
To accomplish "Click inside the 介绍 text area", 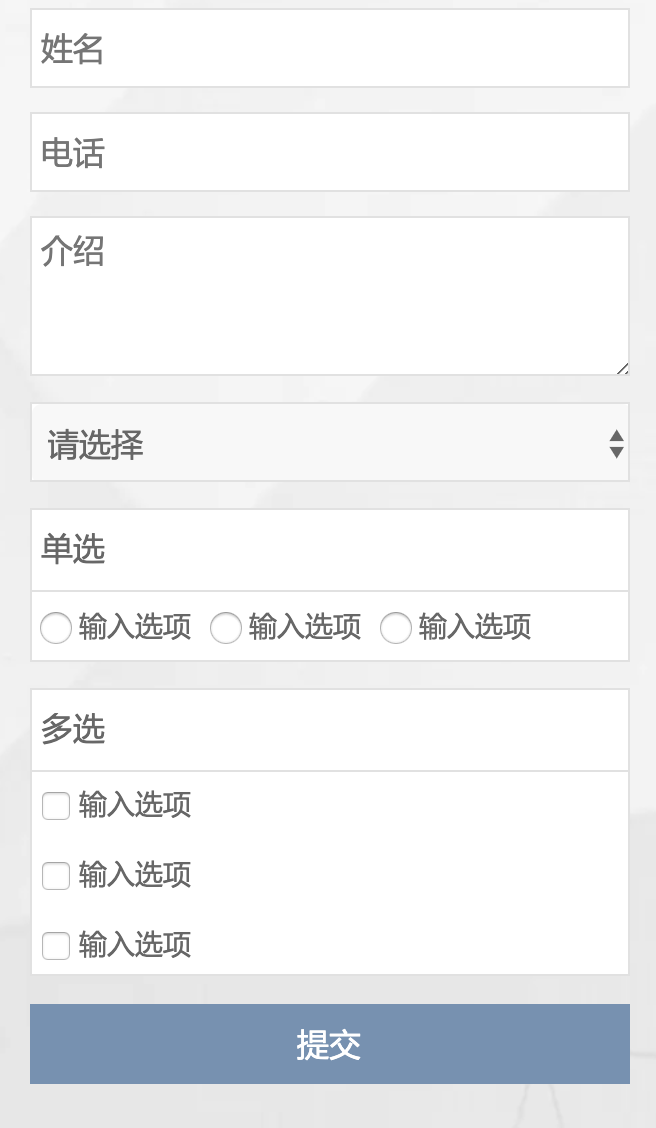I will [x=330, y=296].
